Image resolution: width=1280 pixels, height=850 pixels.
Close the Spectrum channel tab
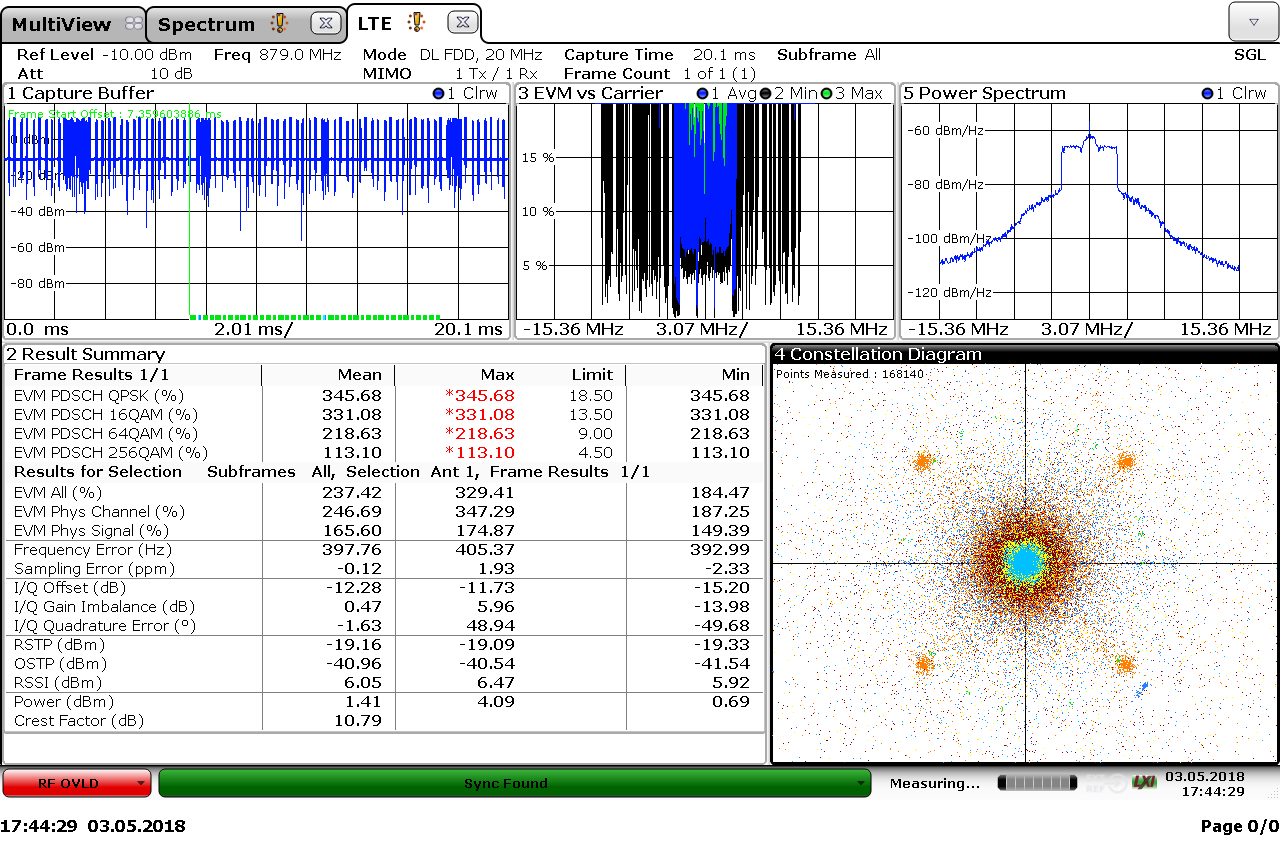coord(324,23)
